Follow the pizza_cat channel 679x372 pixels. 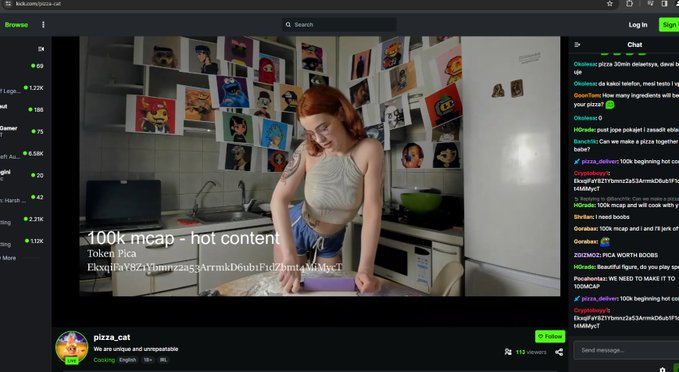click(550, 336)
